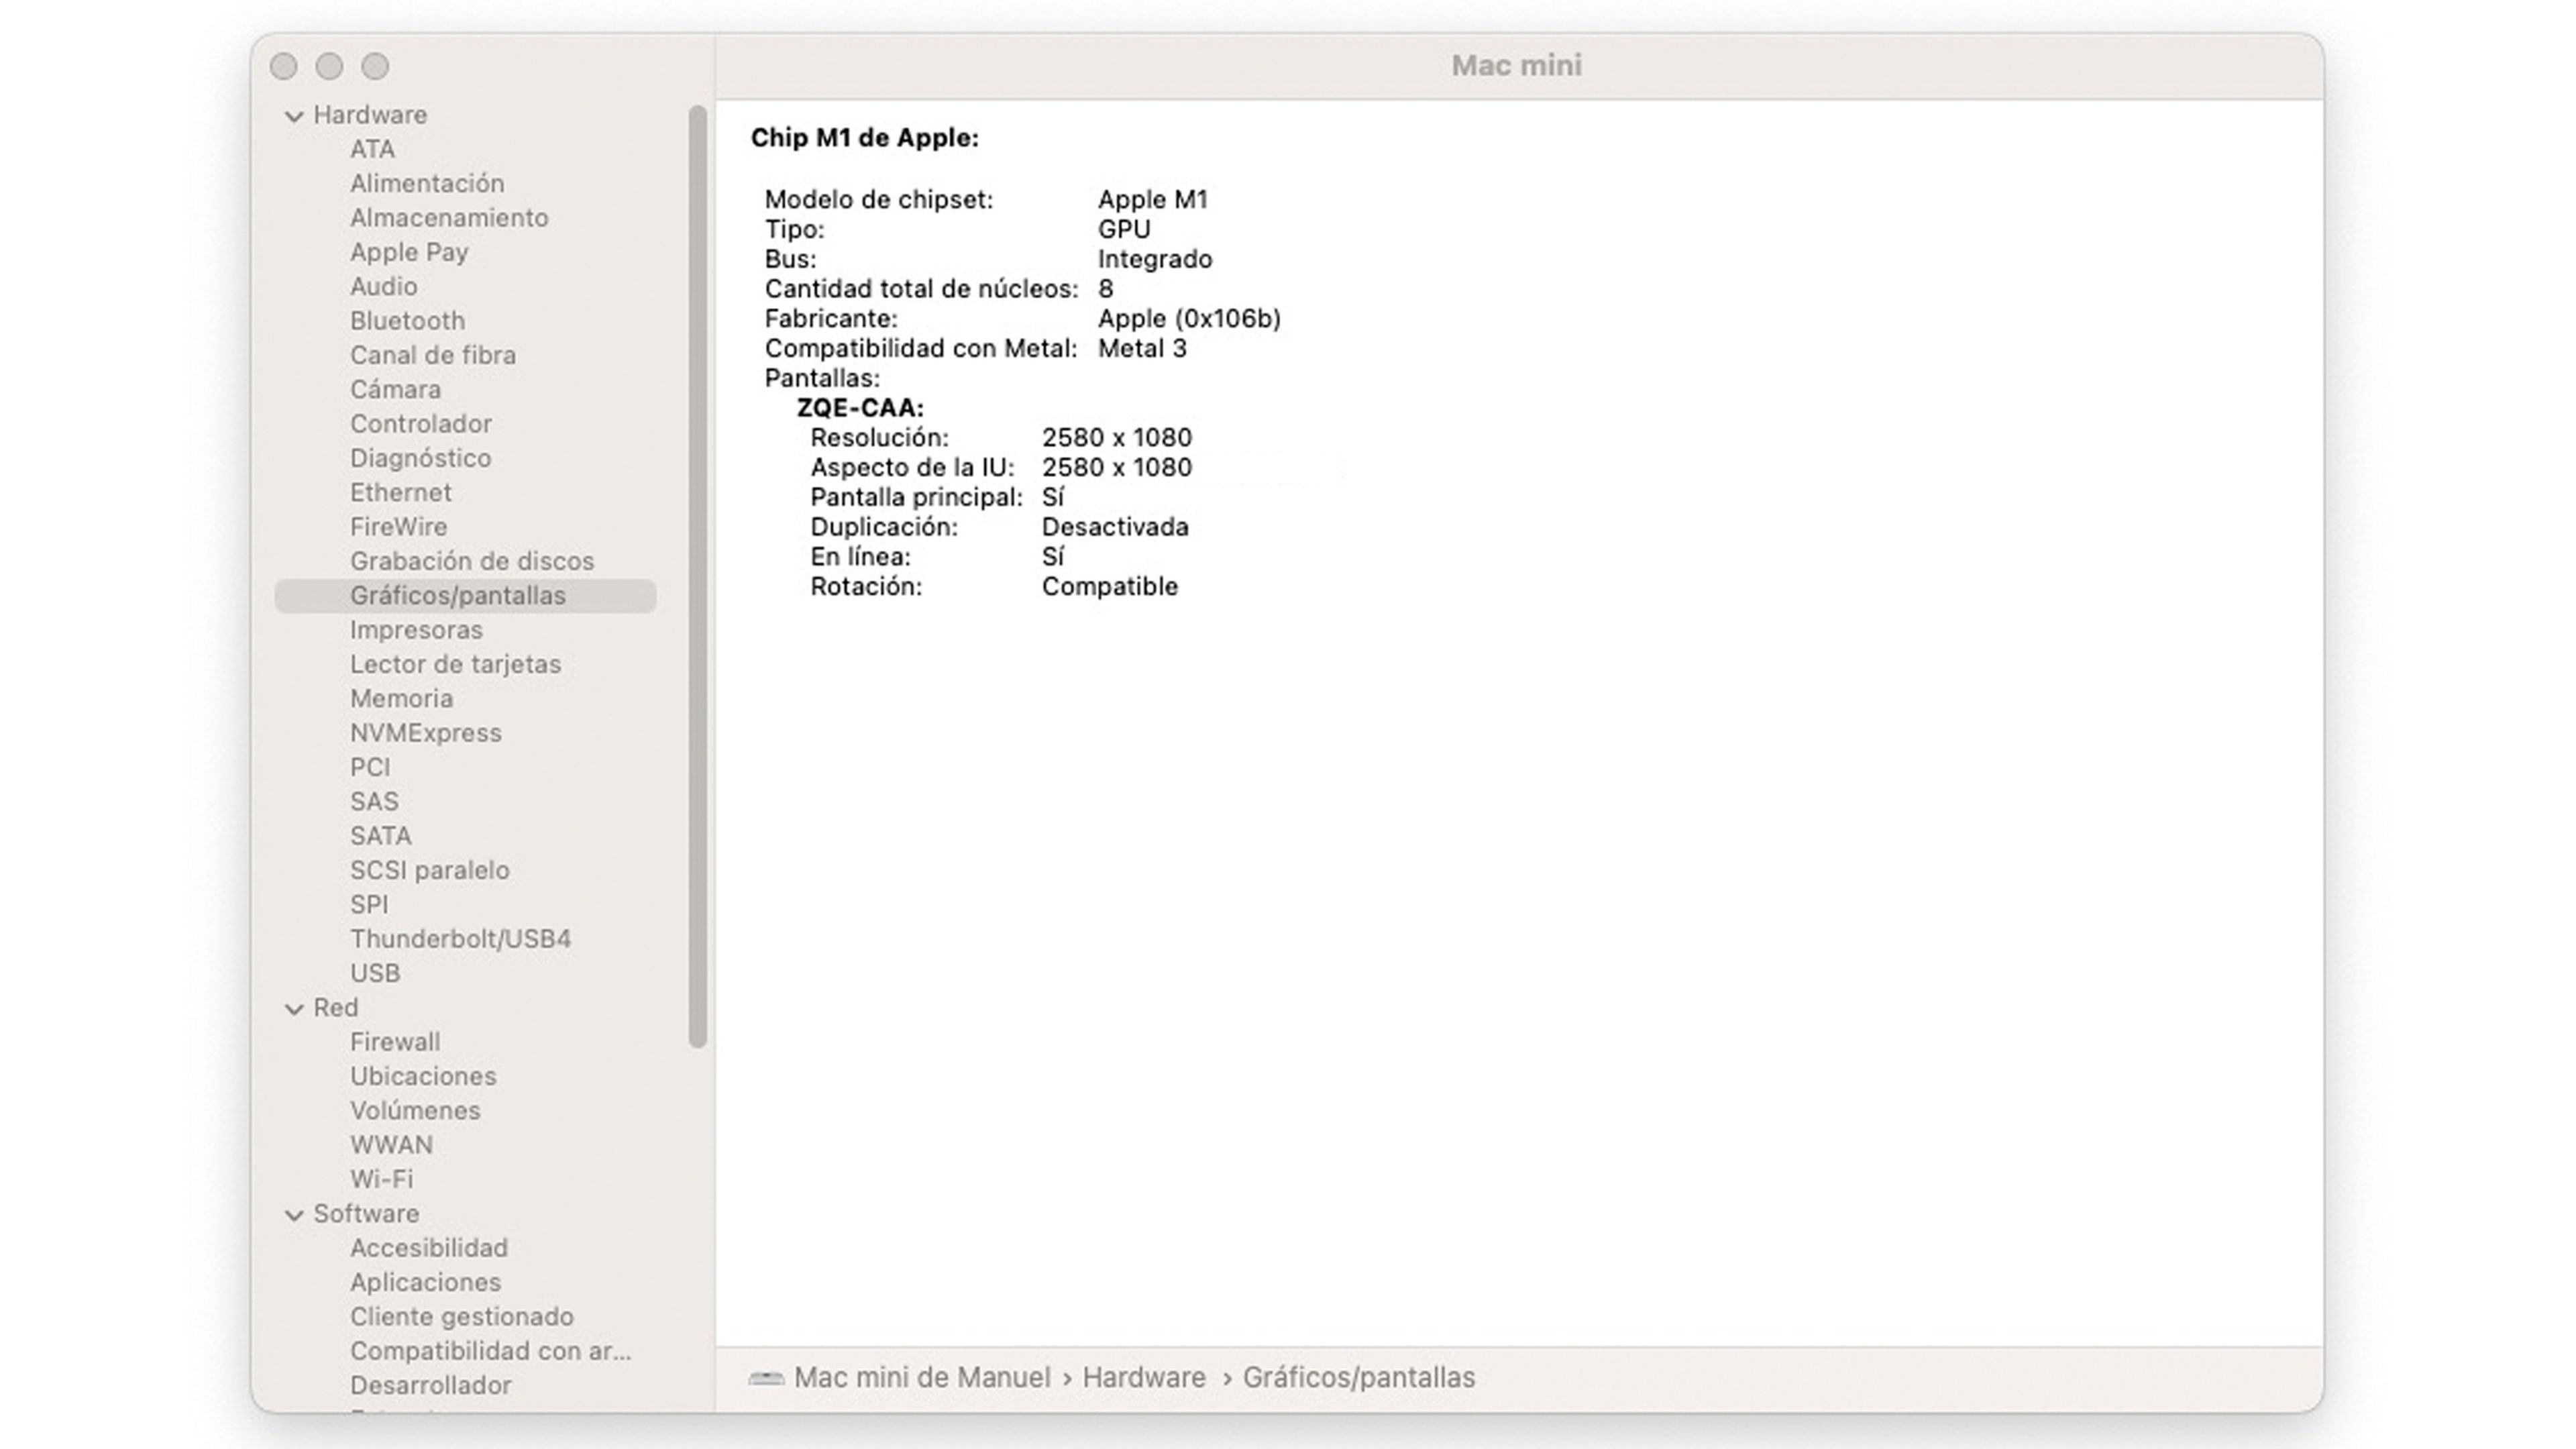Select ATA in the sidebar
Viewport: 2576px width, 1449px height.
[372, 149]
